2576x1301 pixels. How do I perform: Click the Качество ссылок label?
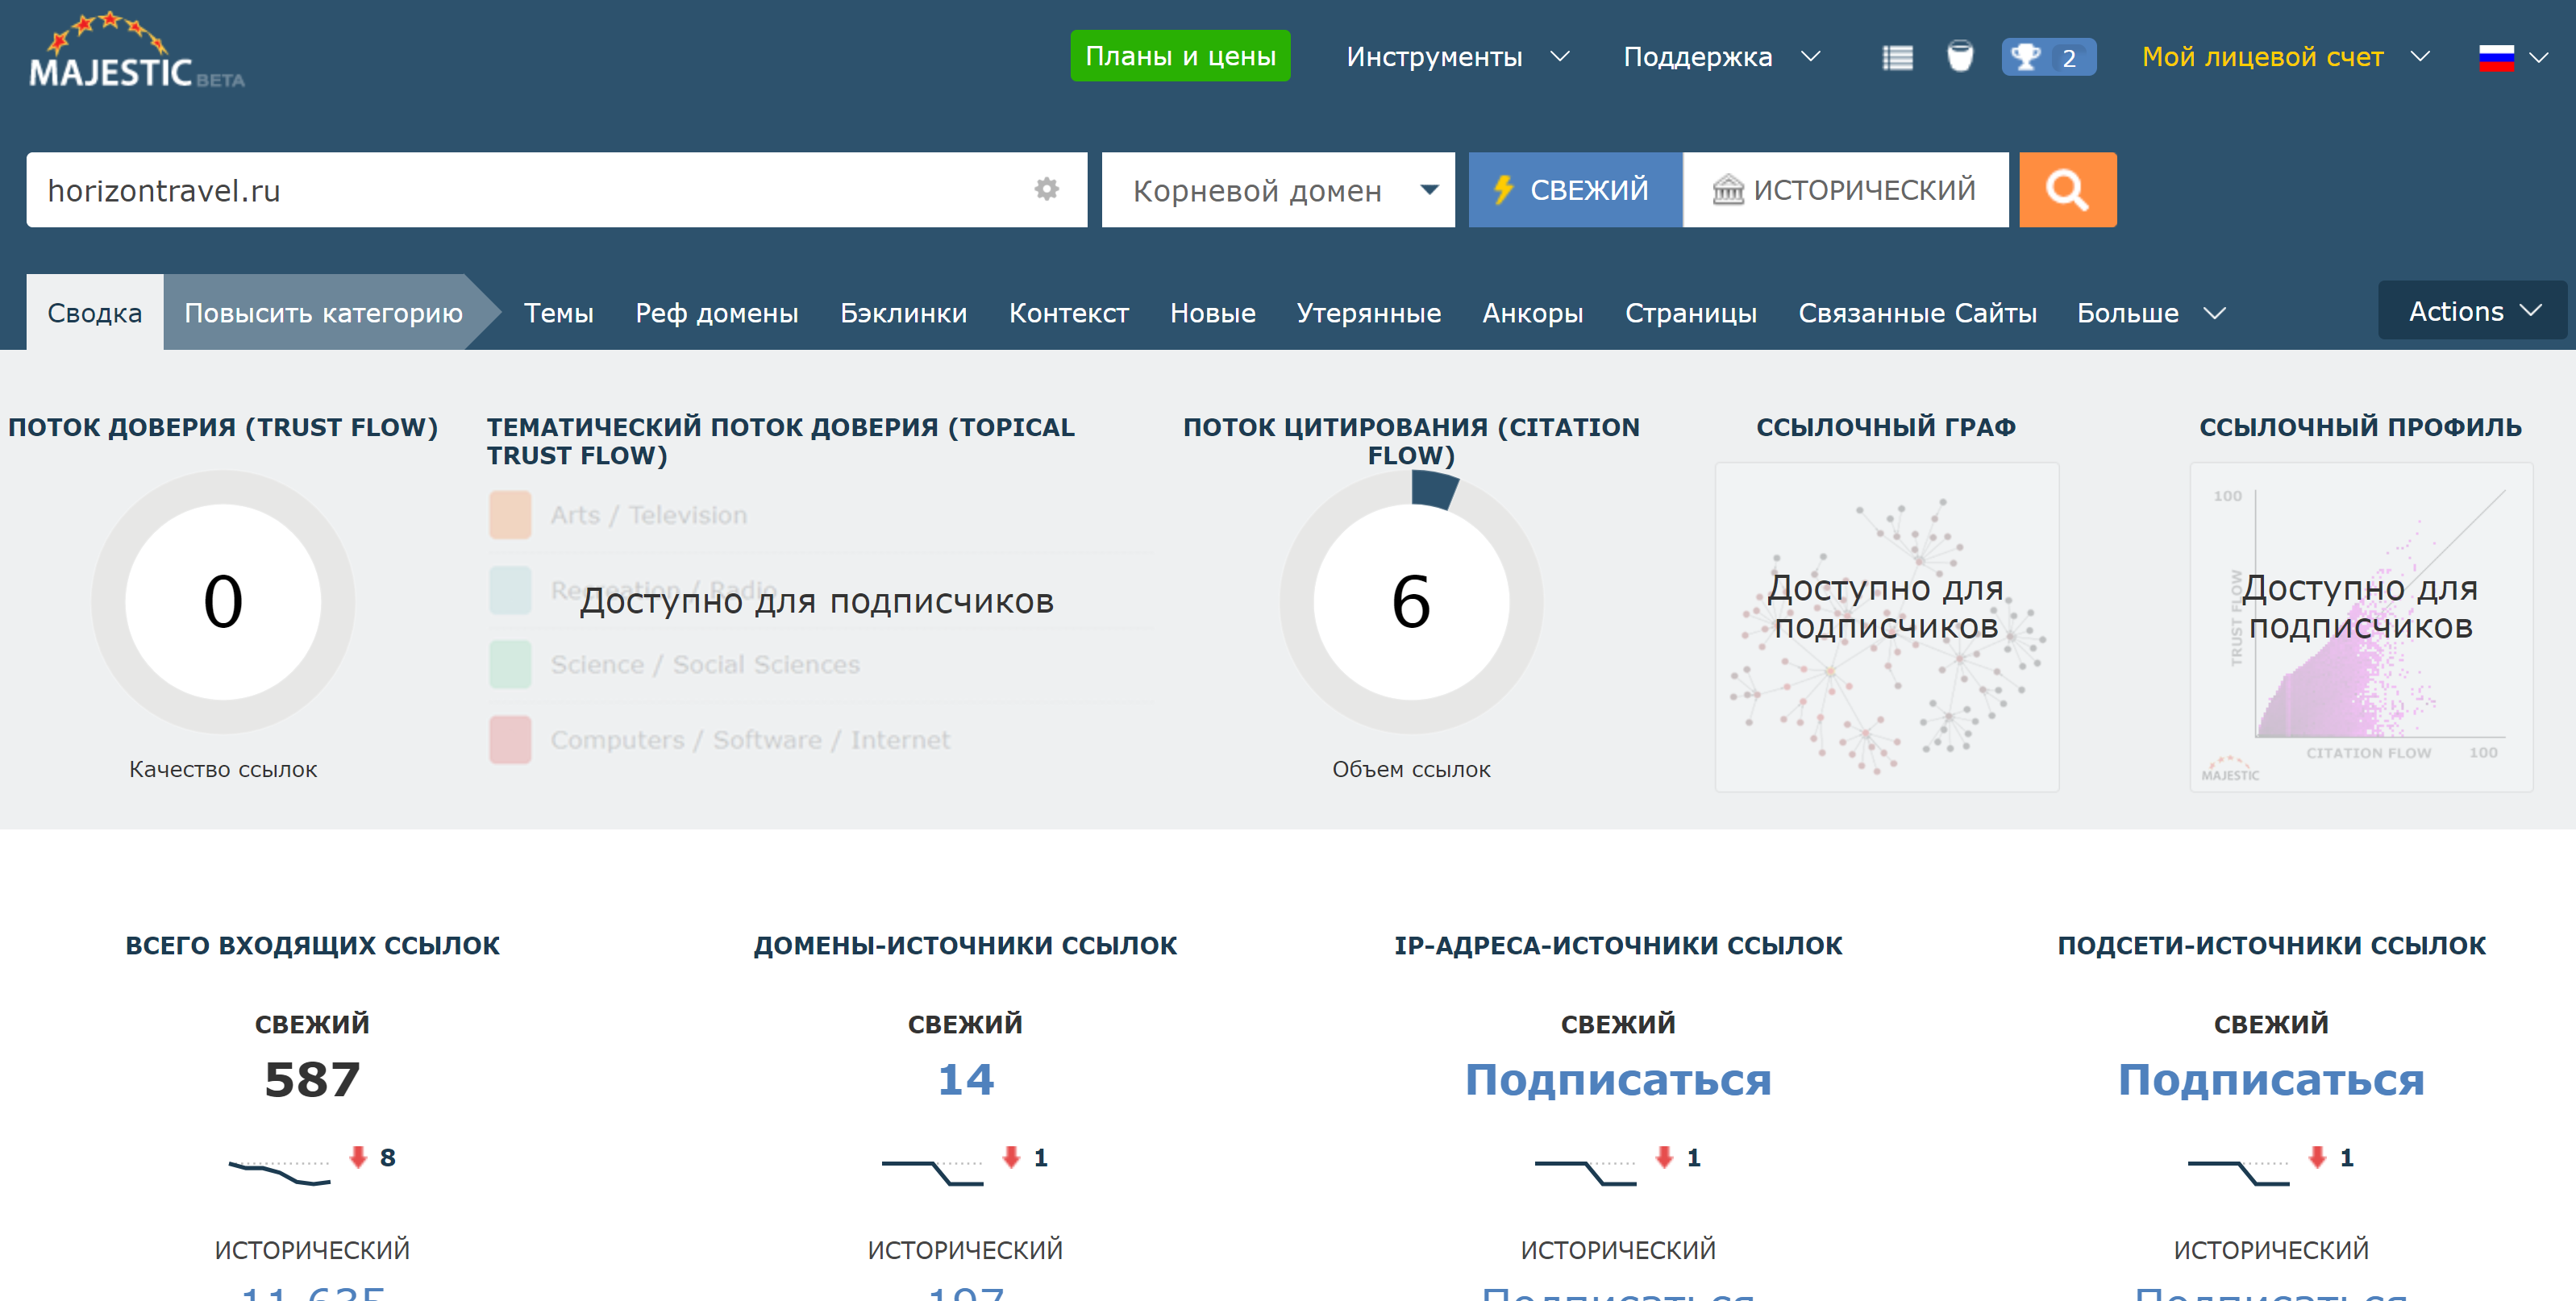point(223,769)
